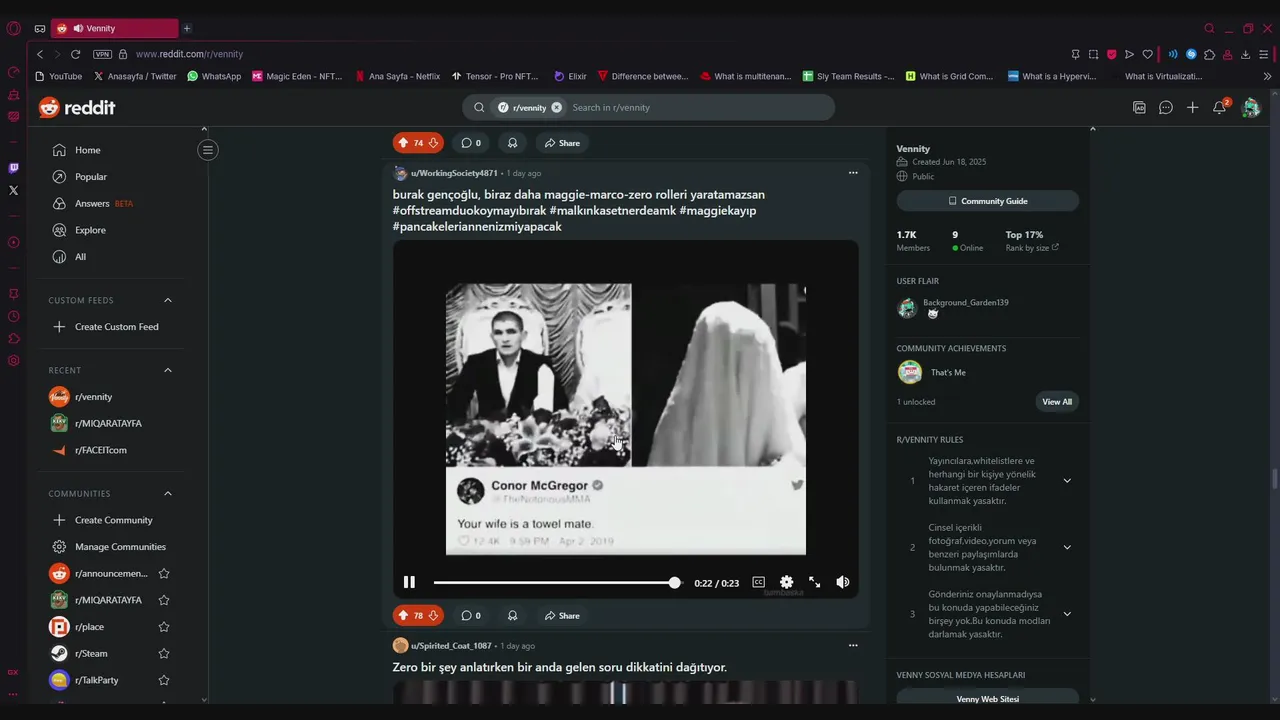Show more bookmarks chevron
Viewport: 1280px width, 720px height.
[x=1267, y=76]
